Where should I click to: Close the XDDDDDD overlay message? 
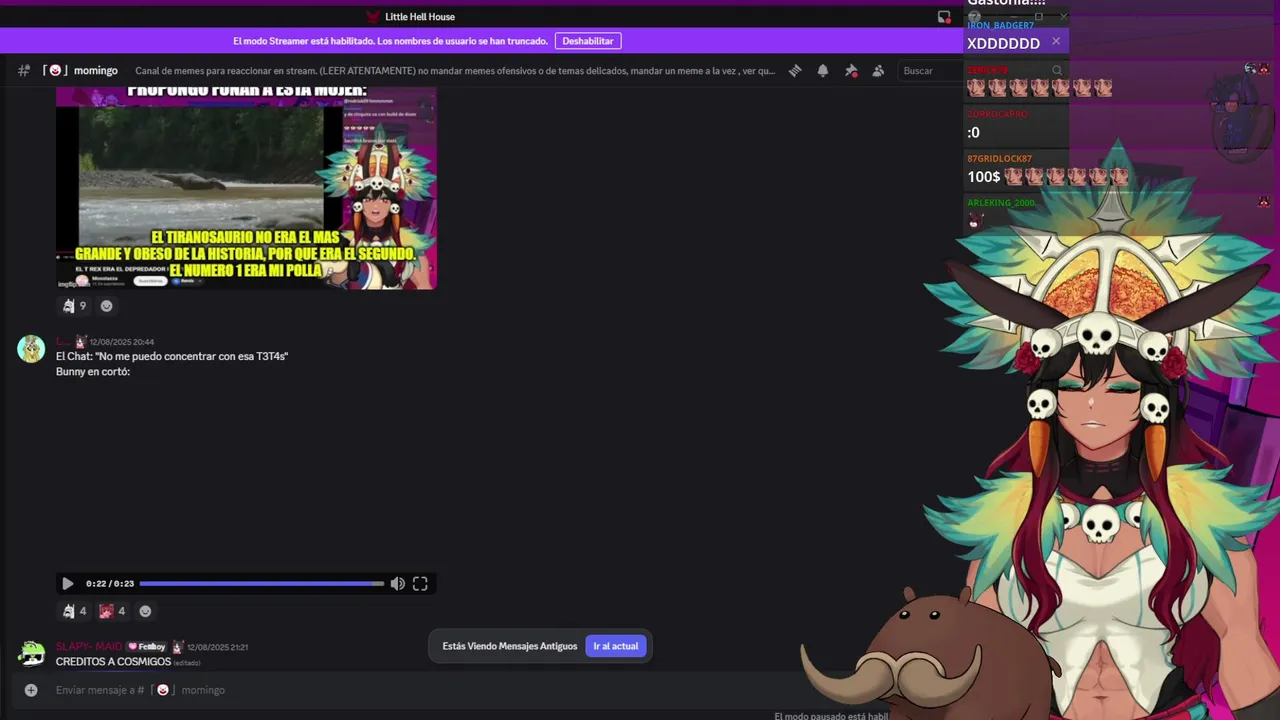[1055, 42]
